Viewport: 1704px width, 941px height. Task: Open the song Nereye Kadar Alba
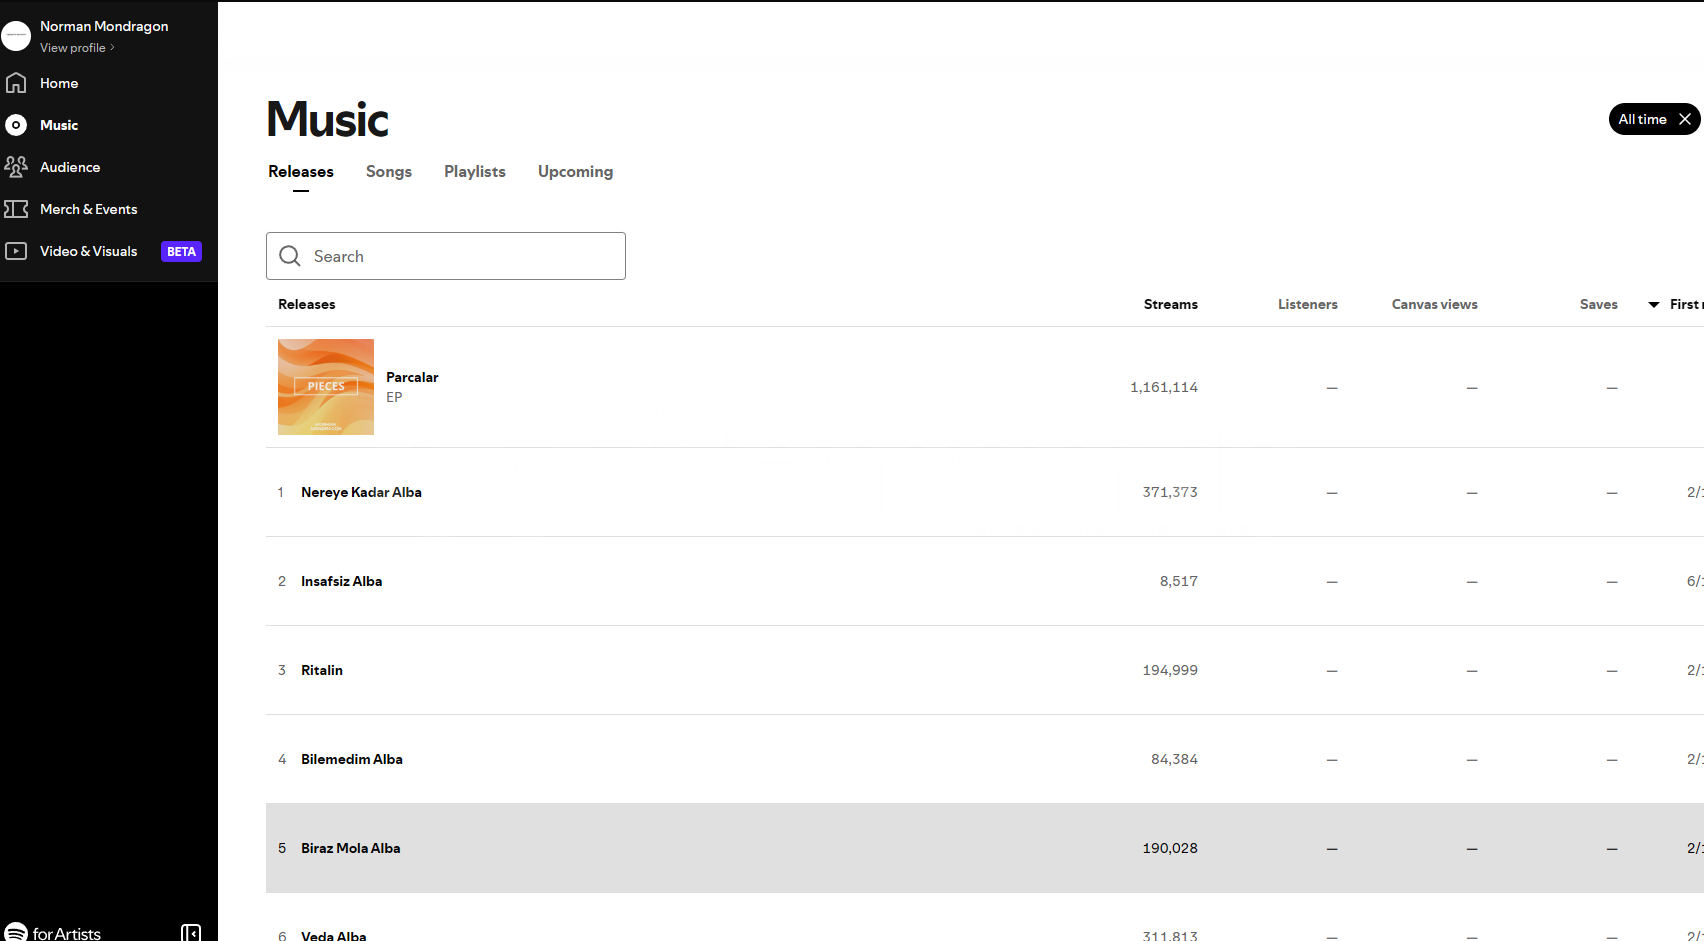click(x=361, y=492)
